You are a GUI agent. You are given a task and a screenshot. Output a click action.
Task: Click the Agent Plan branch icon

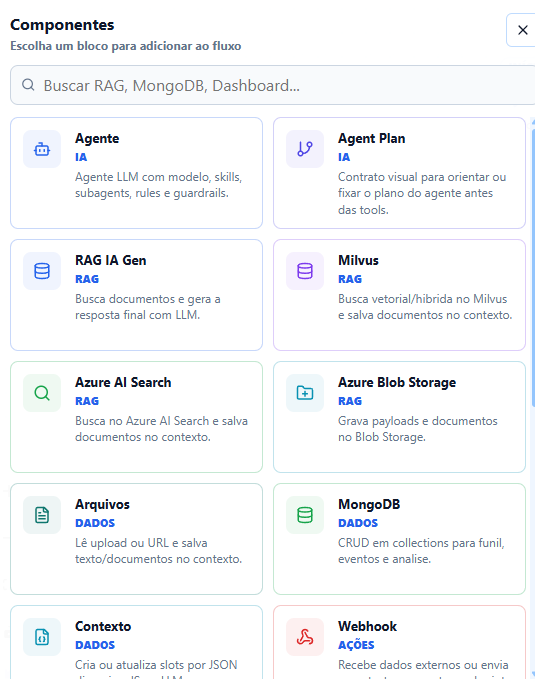click(x=305, y=149)
